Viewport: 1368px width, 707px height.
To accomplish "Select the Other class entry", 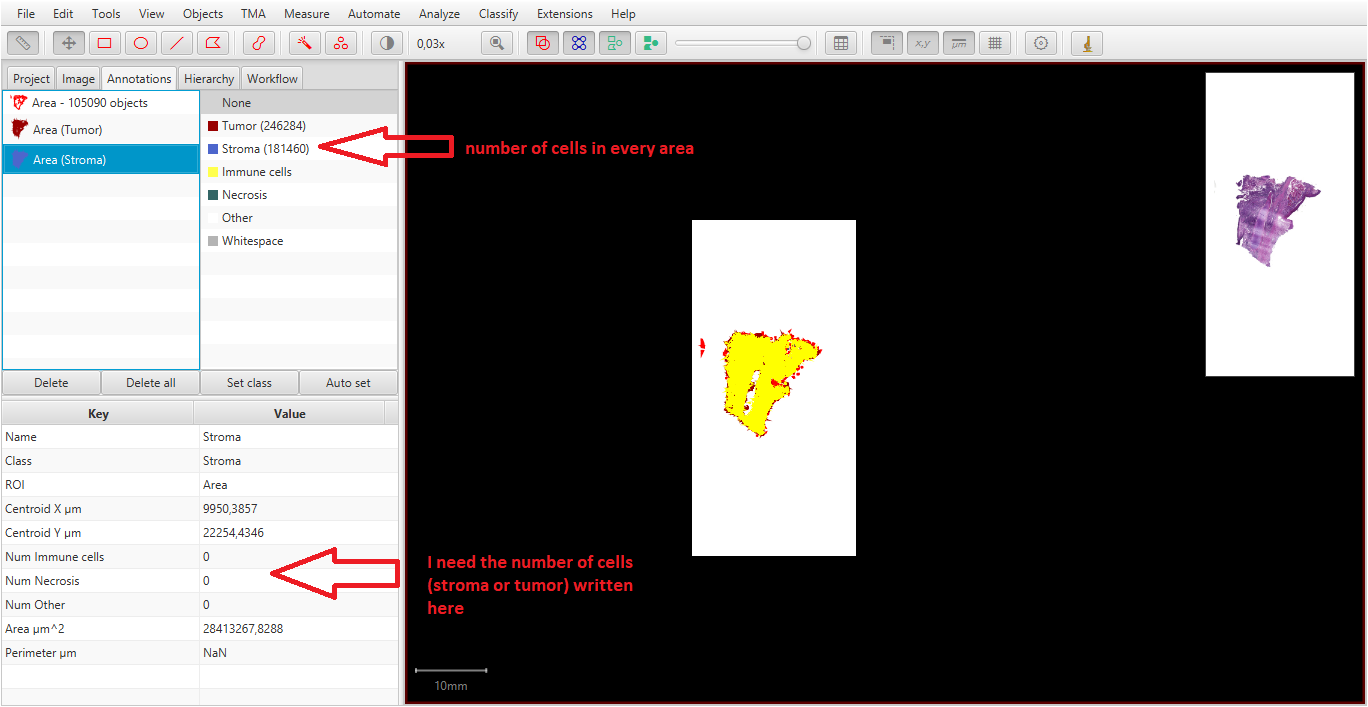I will (x=299, y=218).
